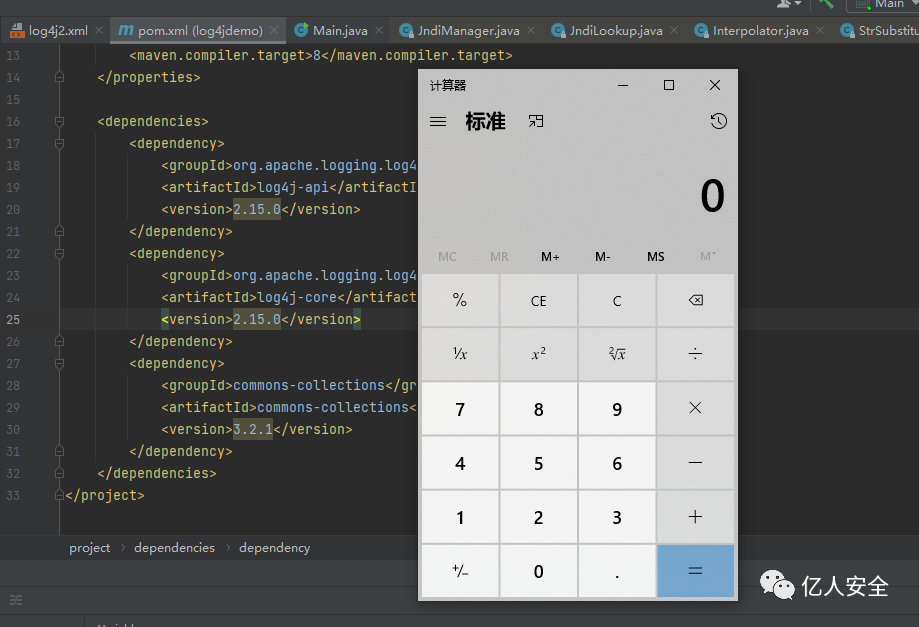Screen dimensions: 919x627
Task: Close the pom.xml tab
Action: 274,30
